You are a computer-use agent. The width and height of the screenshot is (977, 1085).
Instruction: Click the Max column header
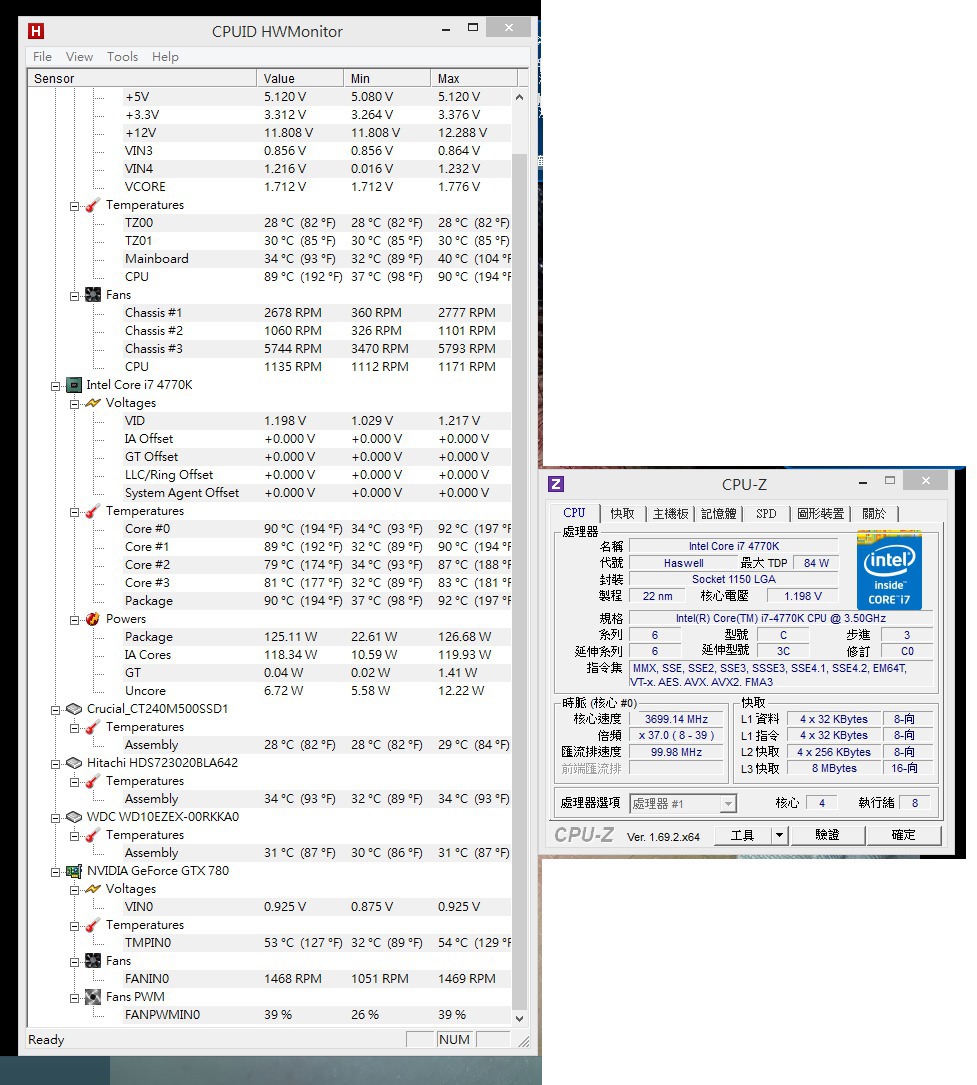point(474,78)
